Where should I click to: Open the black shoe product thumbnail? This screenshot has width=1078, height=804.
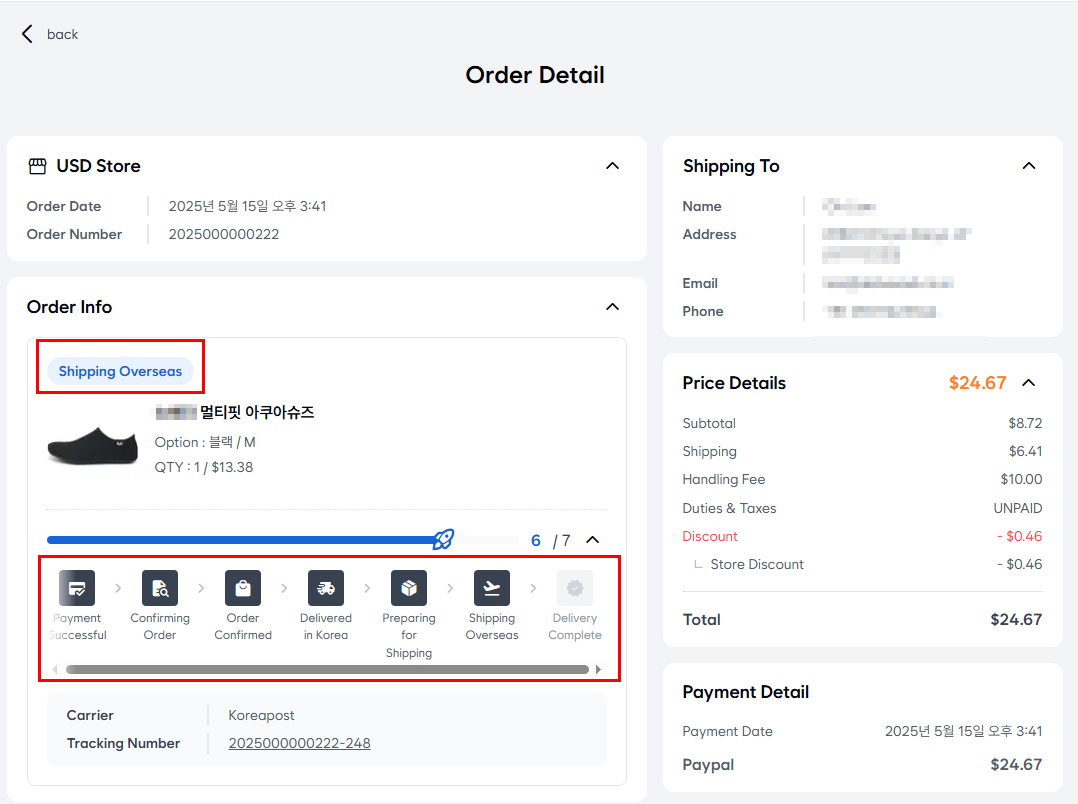(93, 446)
